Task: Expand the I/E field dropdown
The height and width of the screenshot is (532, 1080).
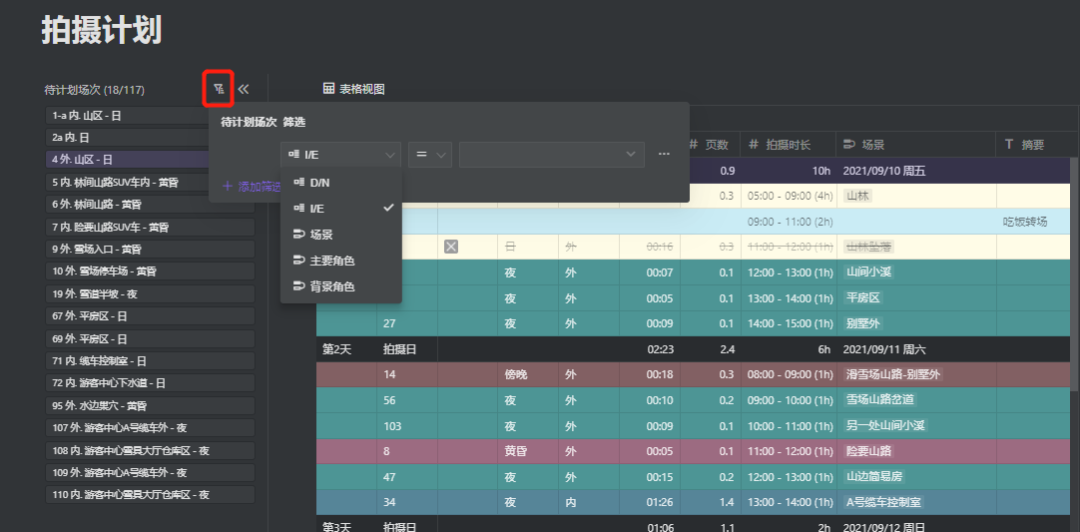Action: pos(341,154)
